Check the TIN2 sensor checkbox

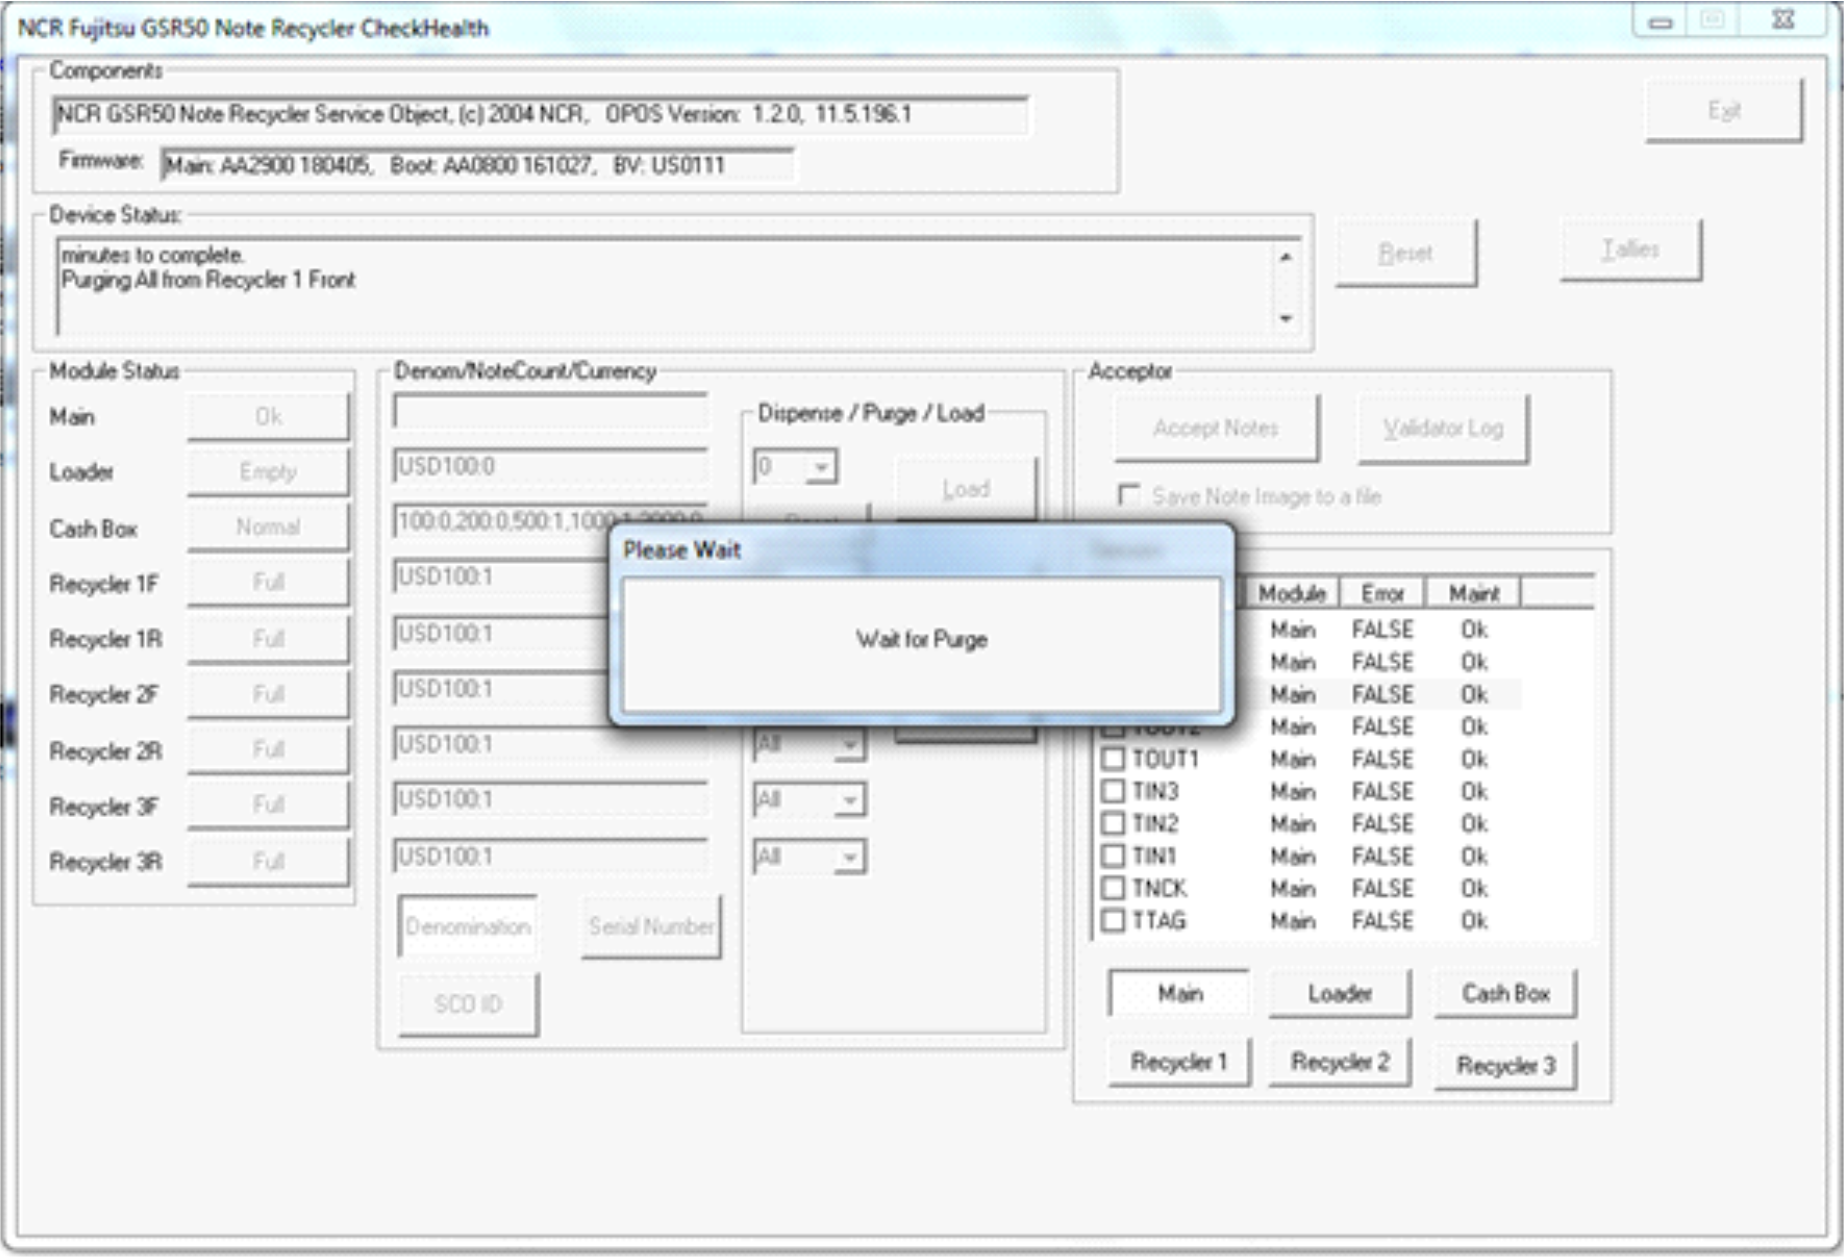tap(1112, 824)
